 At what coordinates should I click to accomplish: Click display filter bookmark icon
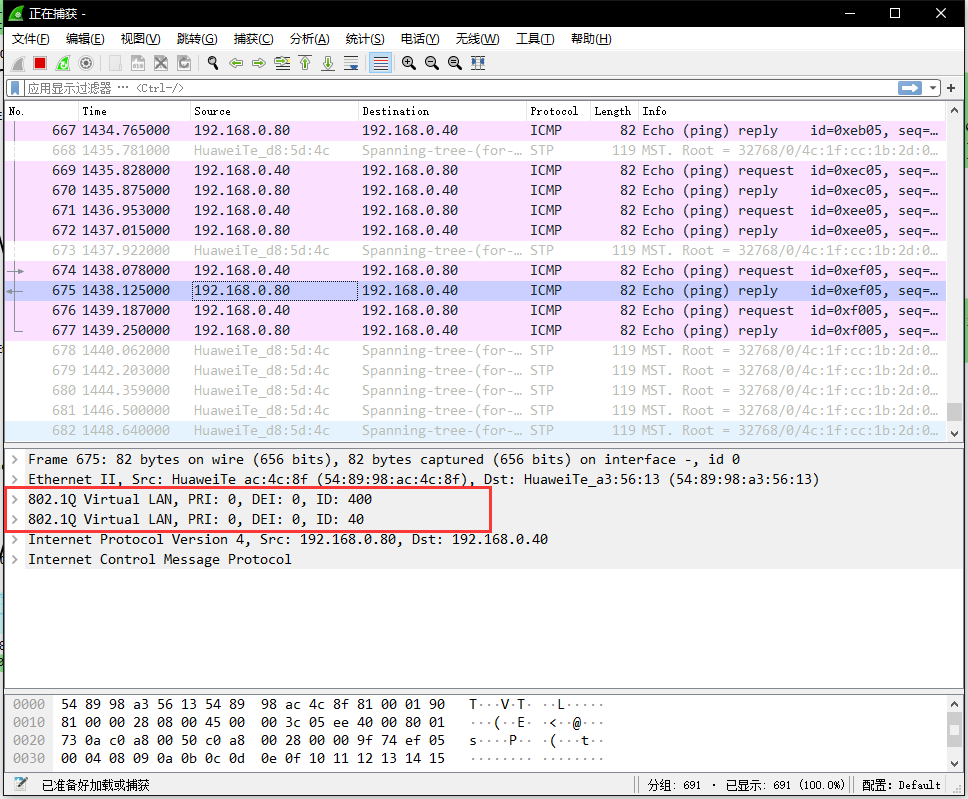coord(15,88)
